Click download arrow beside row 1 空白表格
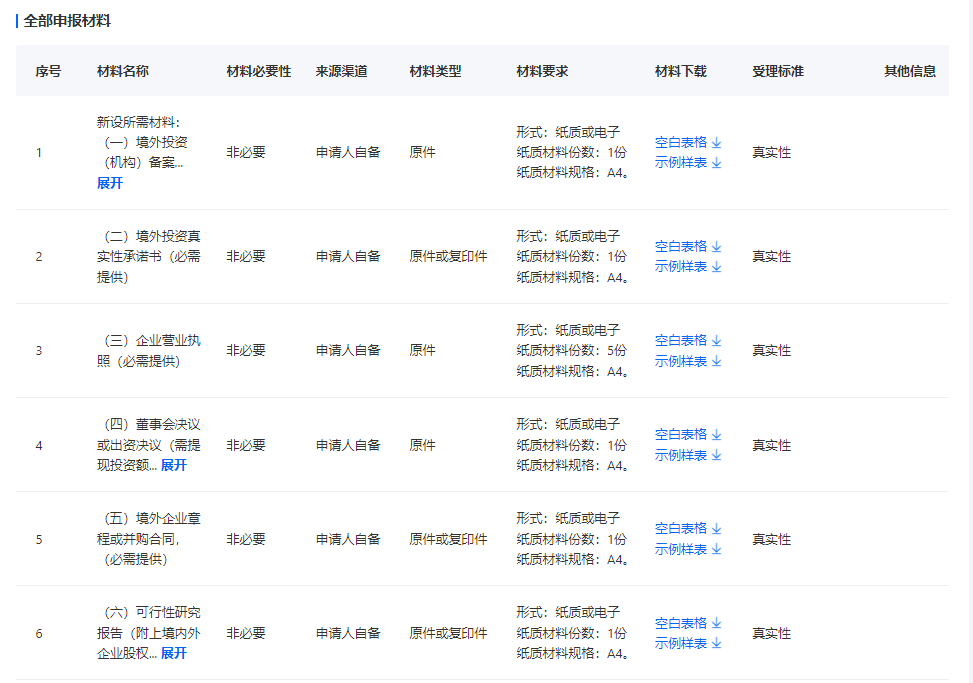The width and height of the screenshot is (973, 683). pyautogui.click(x=716, y=142)
